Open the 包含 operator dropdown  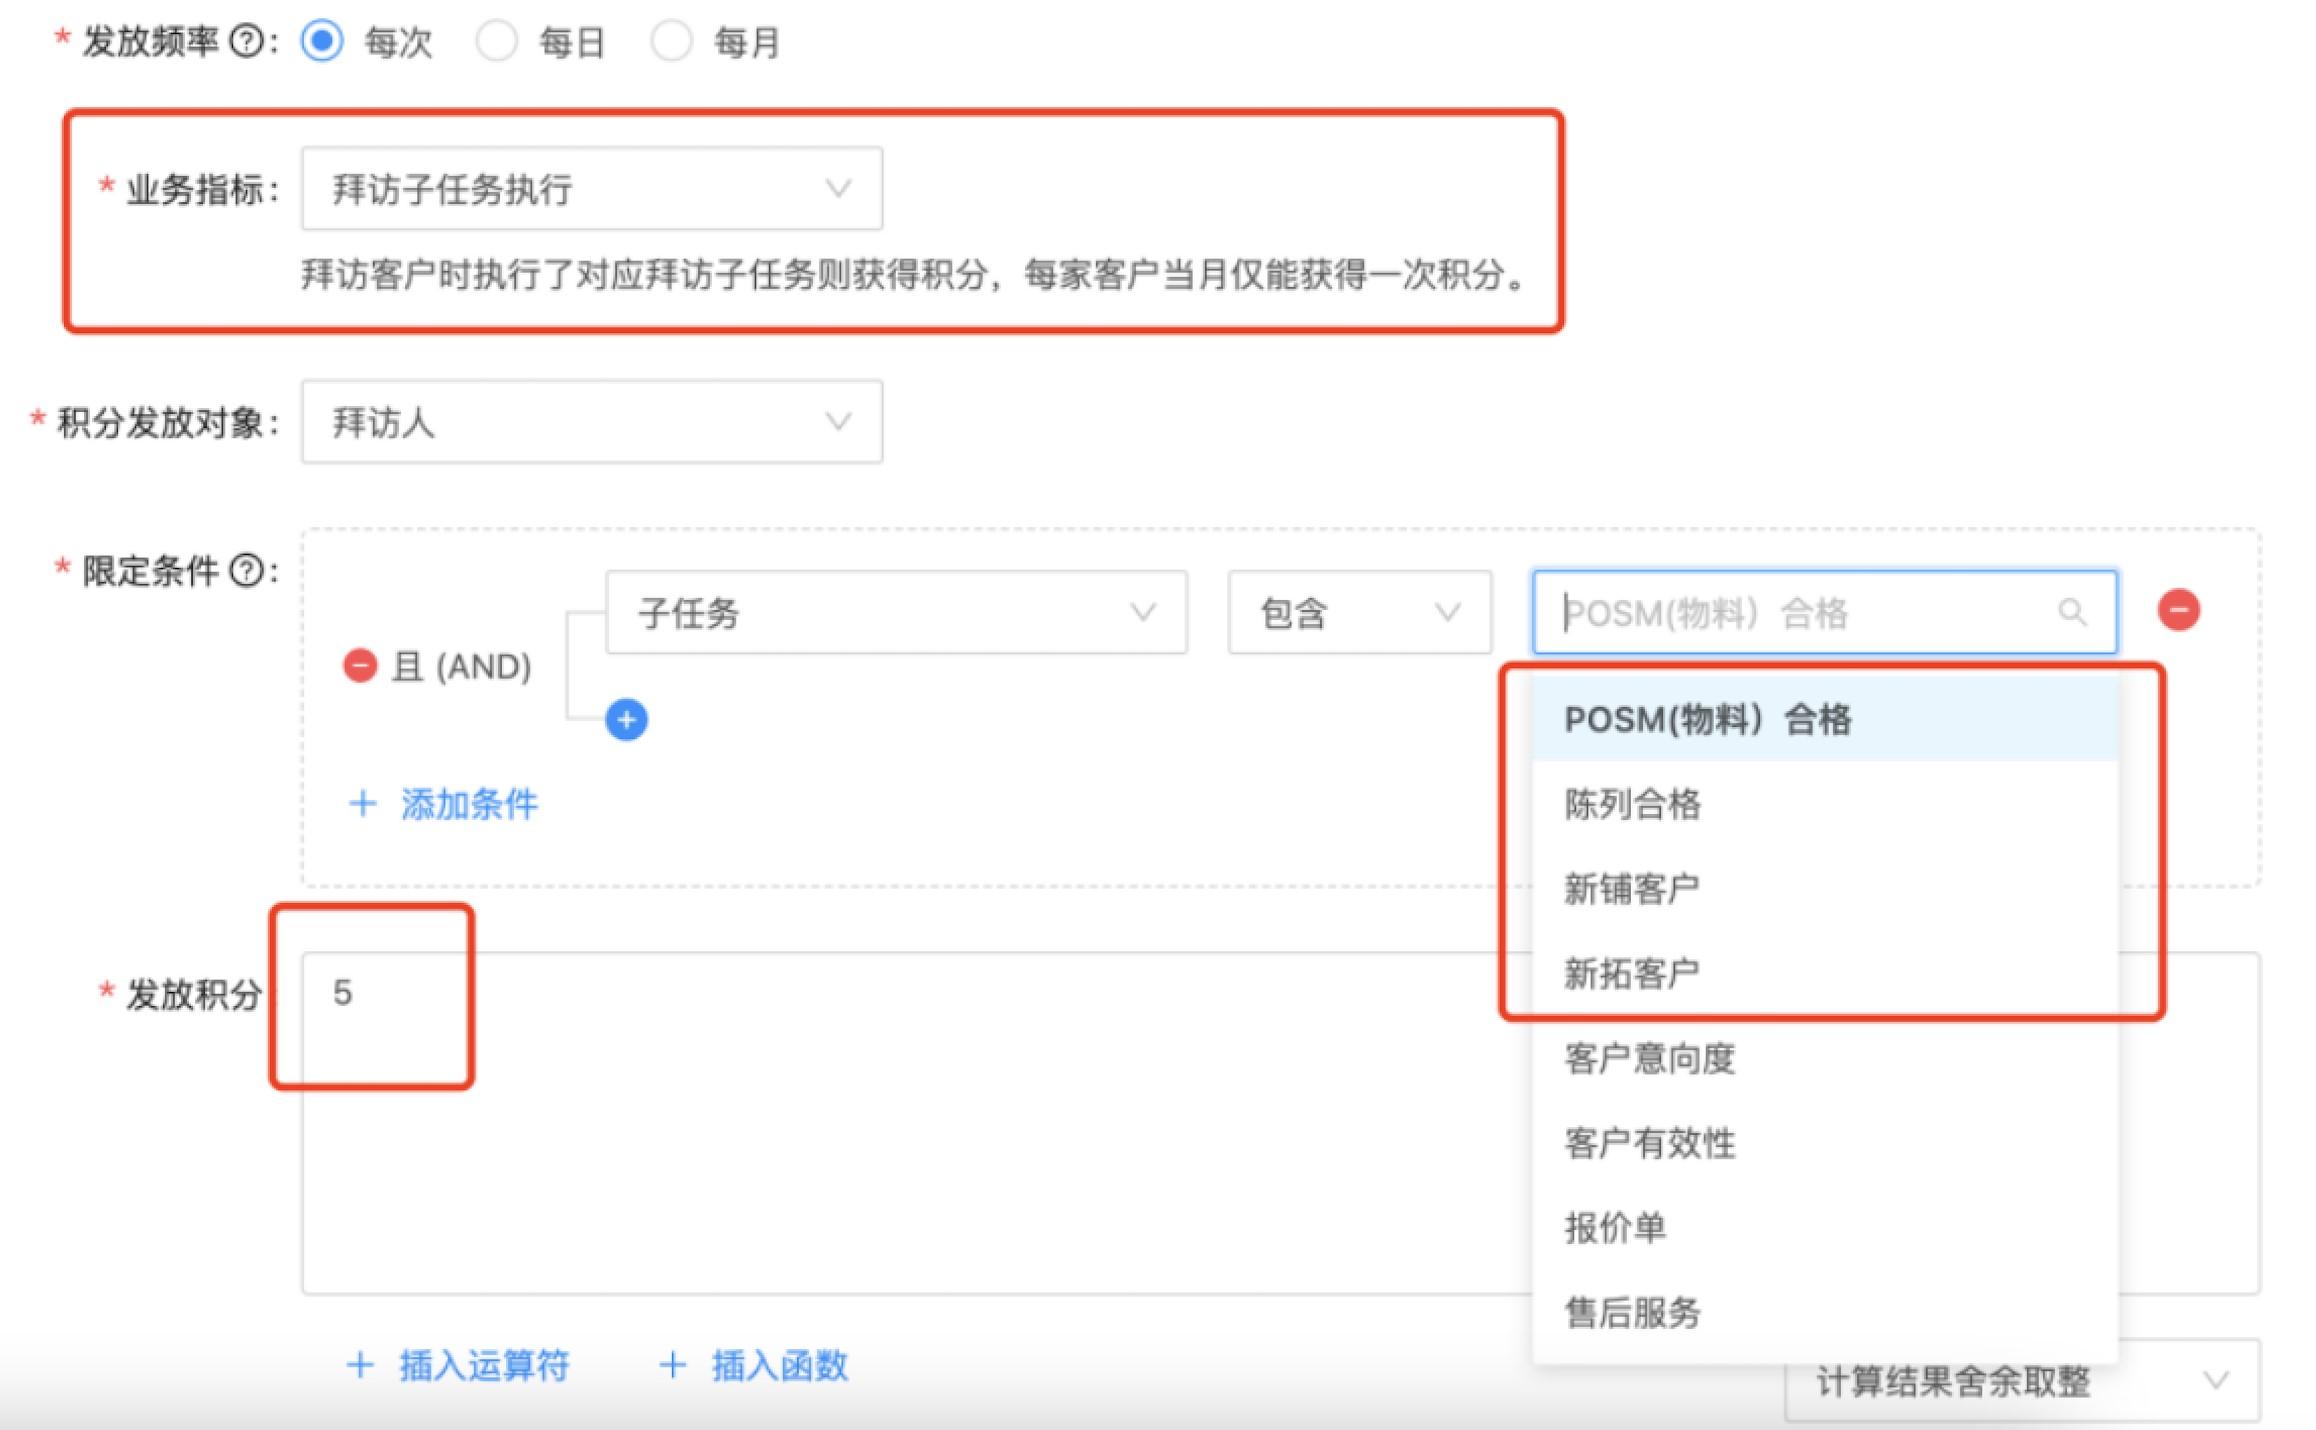tap(1360, 613)
